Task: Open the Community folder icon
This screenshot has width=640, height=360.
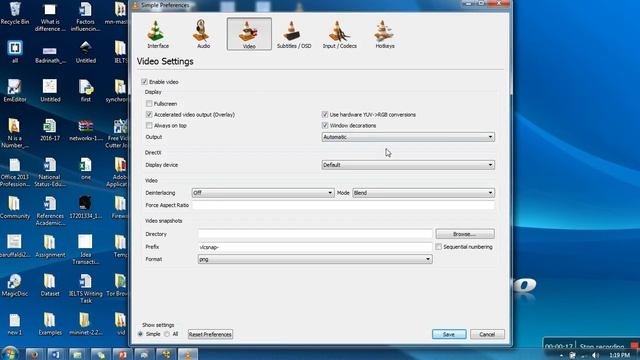Action: (15, 208)
